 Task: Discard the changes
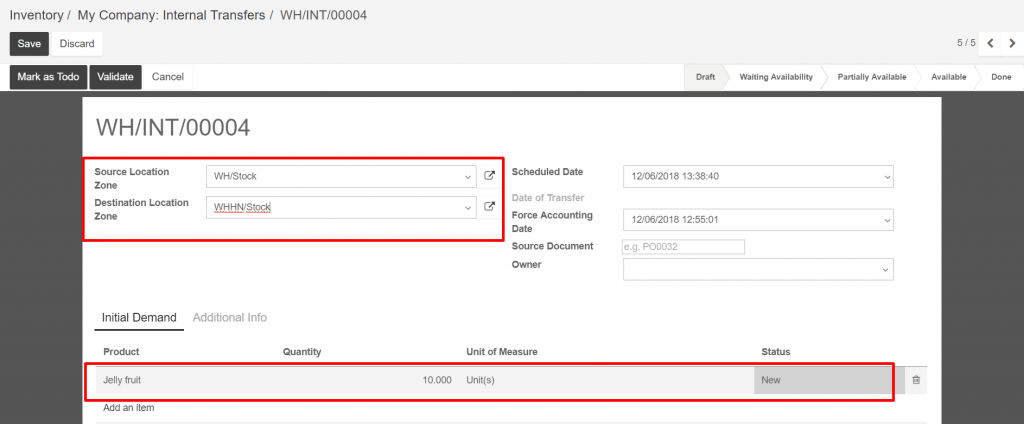point(77,44)
